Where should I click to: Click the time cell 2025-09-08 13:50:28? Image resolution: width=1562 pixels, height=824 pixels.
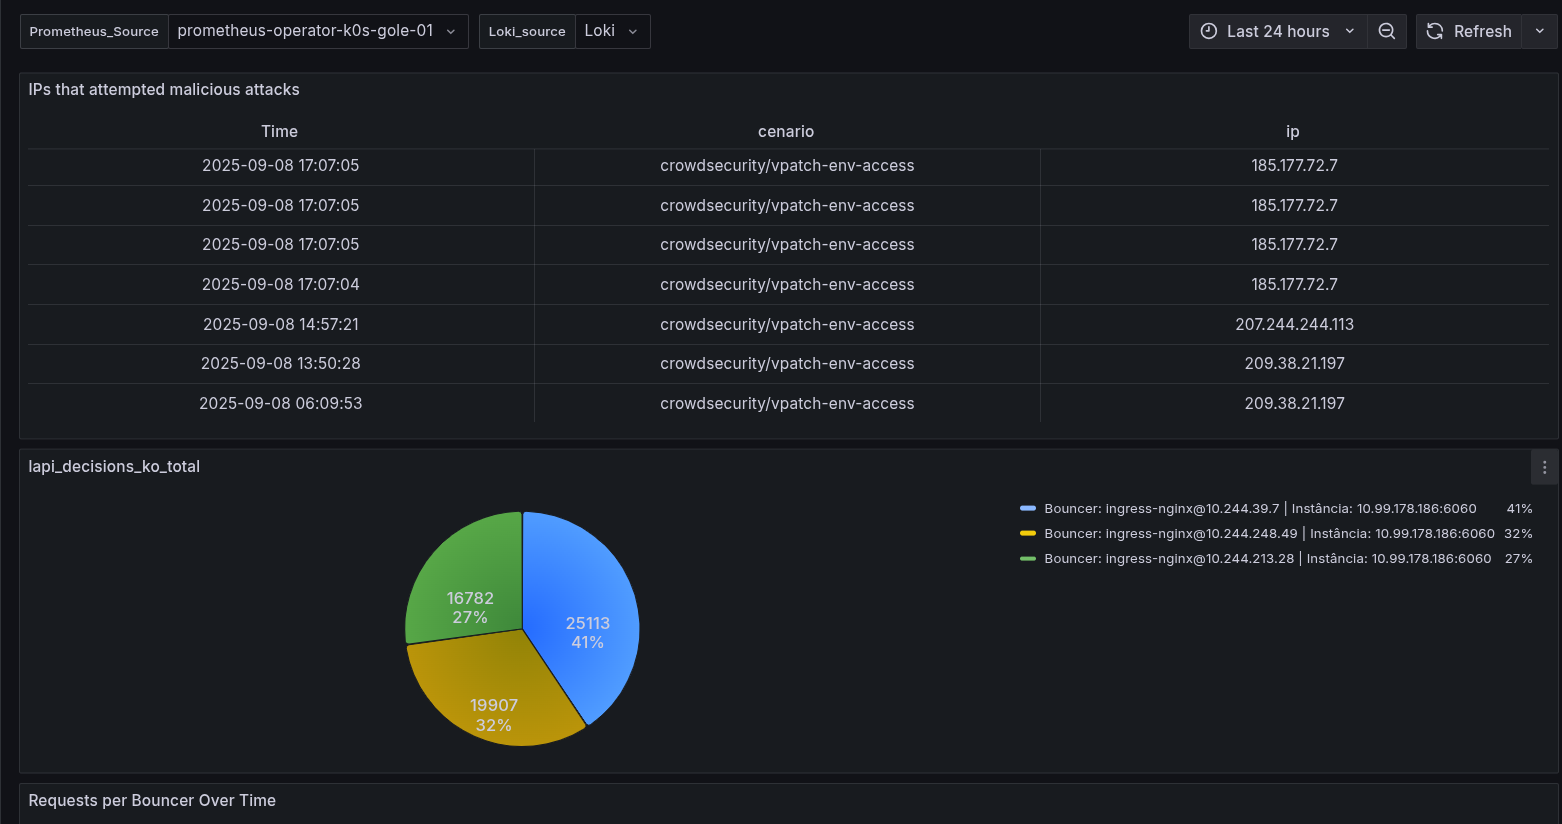coord(281,363)
